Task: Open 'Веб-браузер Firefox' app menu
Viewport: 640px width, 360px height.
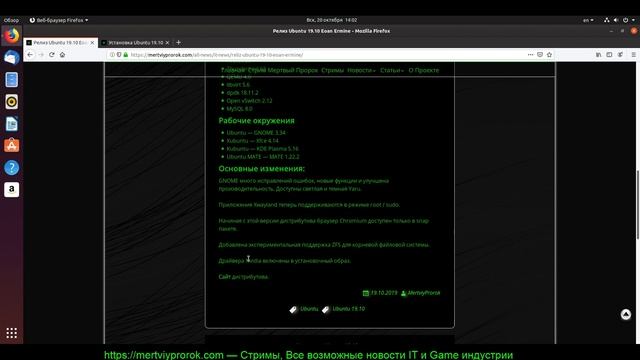Action: click(x=59, y=20)
